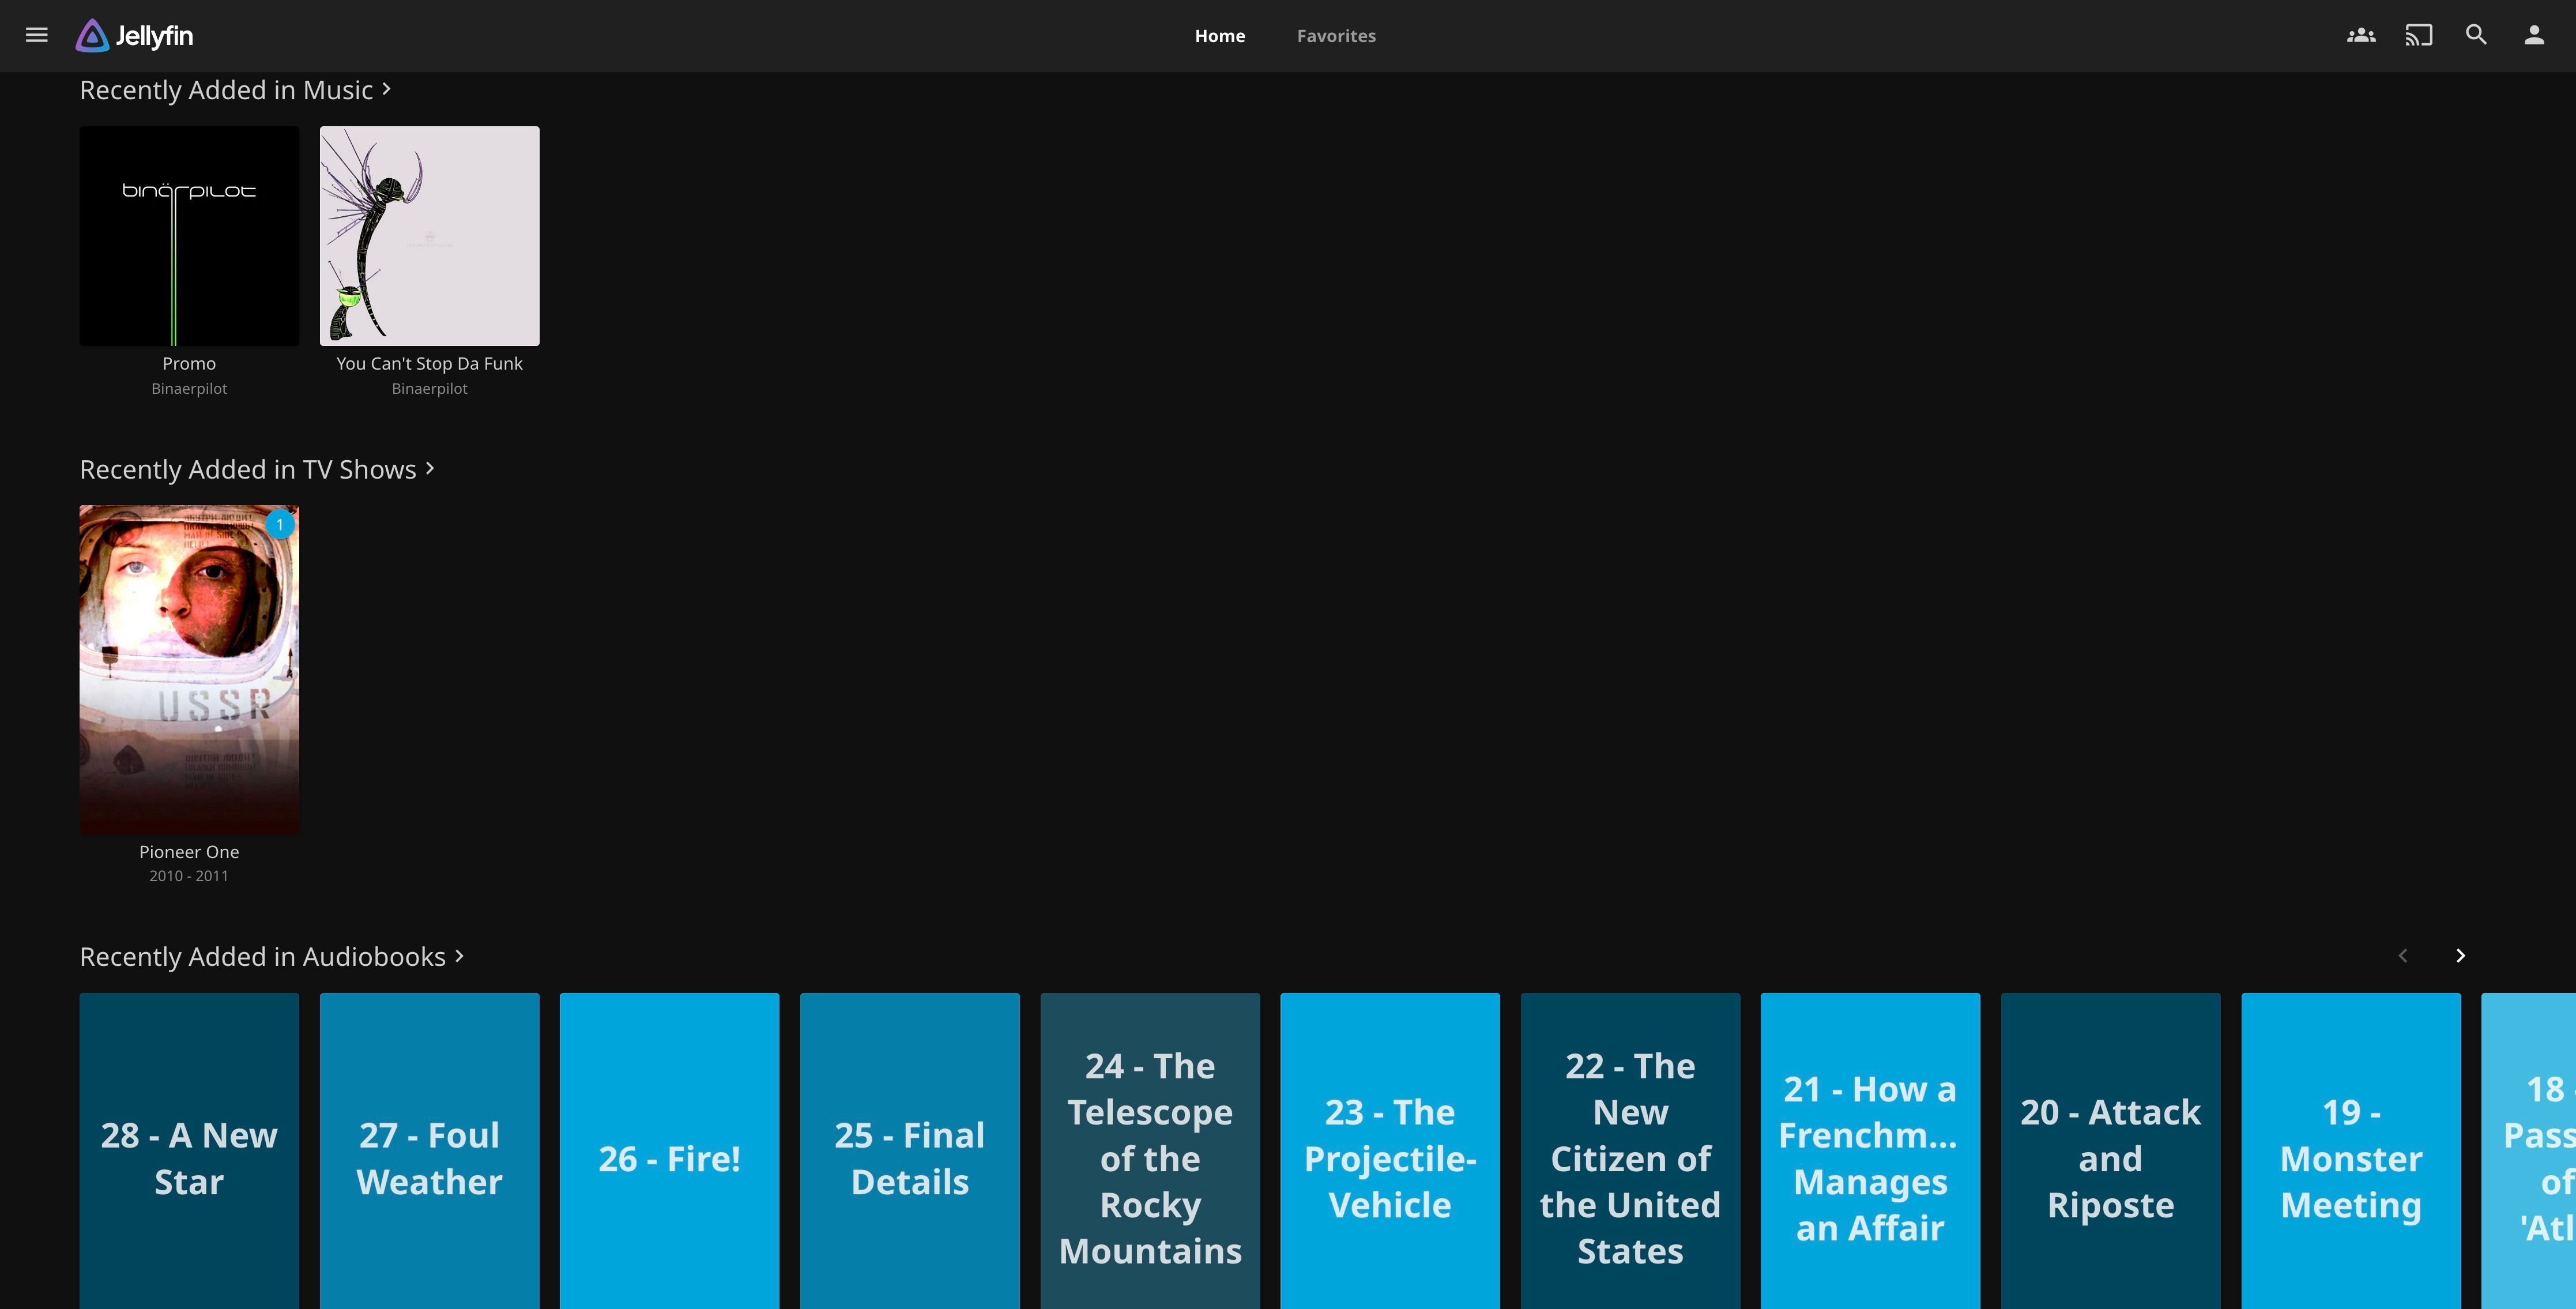2576x1309 pixels.
Task: Click the cast/screen mirroring icon
Action: tap(2417, 35)
